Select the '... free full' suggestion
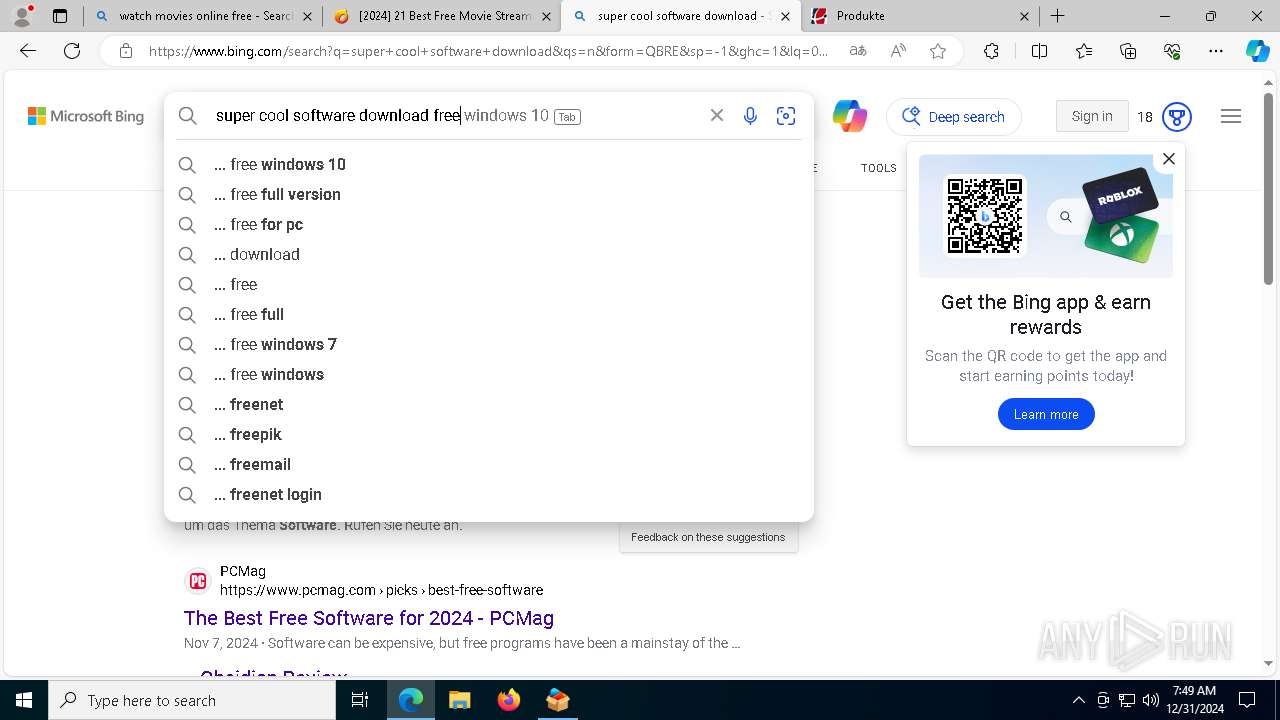Screen dimensions: 1280x720 coord(489,314)
